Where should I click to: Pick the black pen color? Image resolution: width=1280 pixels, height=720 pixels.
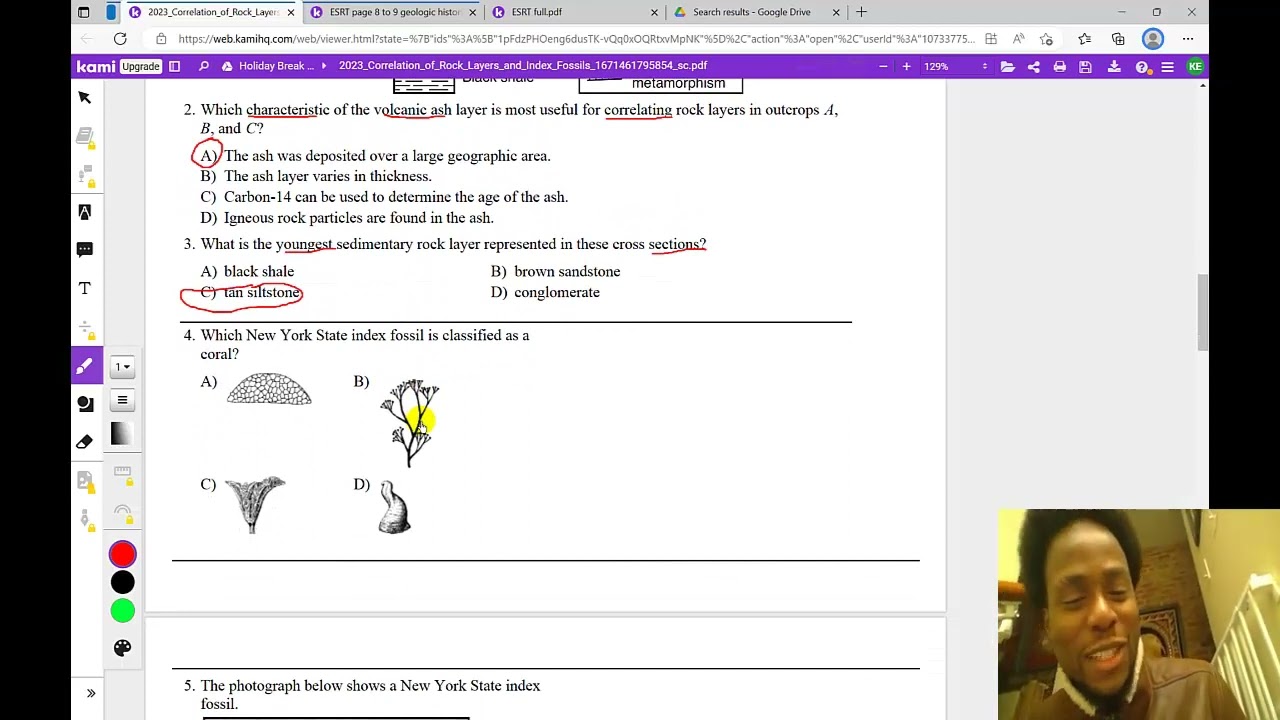tap(122, 582)
